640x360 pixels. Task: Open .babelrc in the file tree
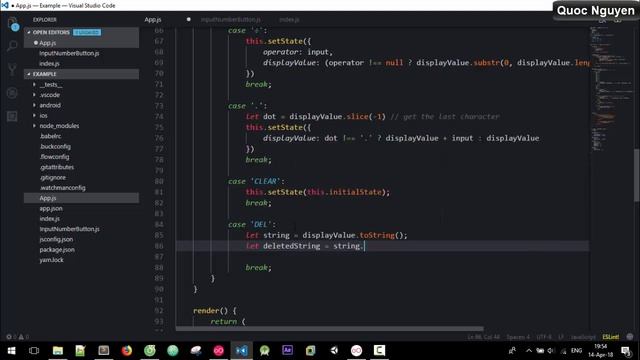(x=50, y=136)
